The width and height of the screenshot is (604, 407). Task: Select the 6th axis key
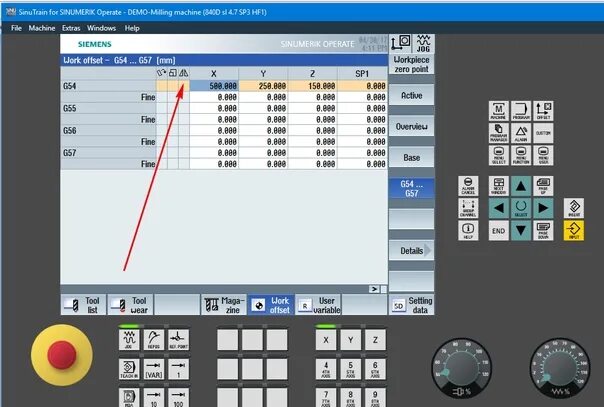375,369
